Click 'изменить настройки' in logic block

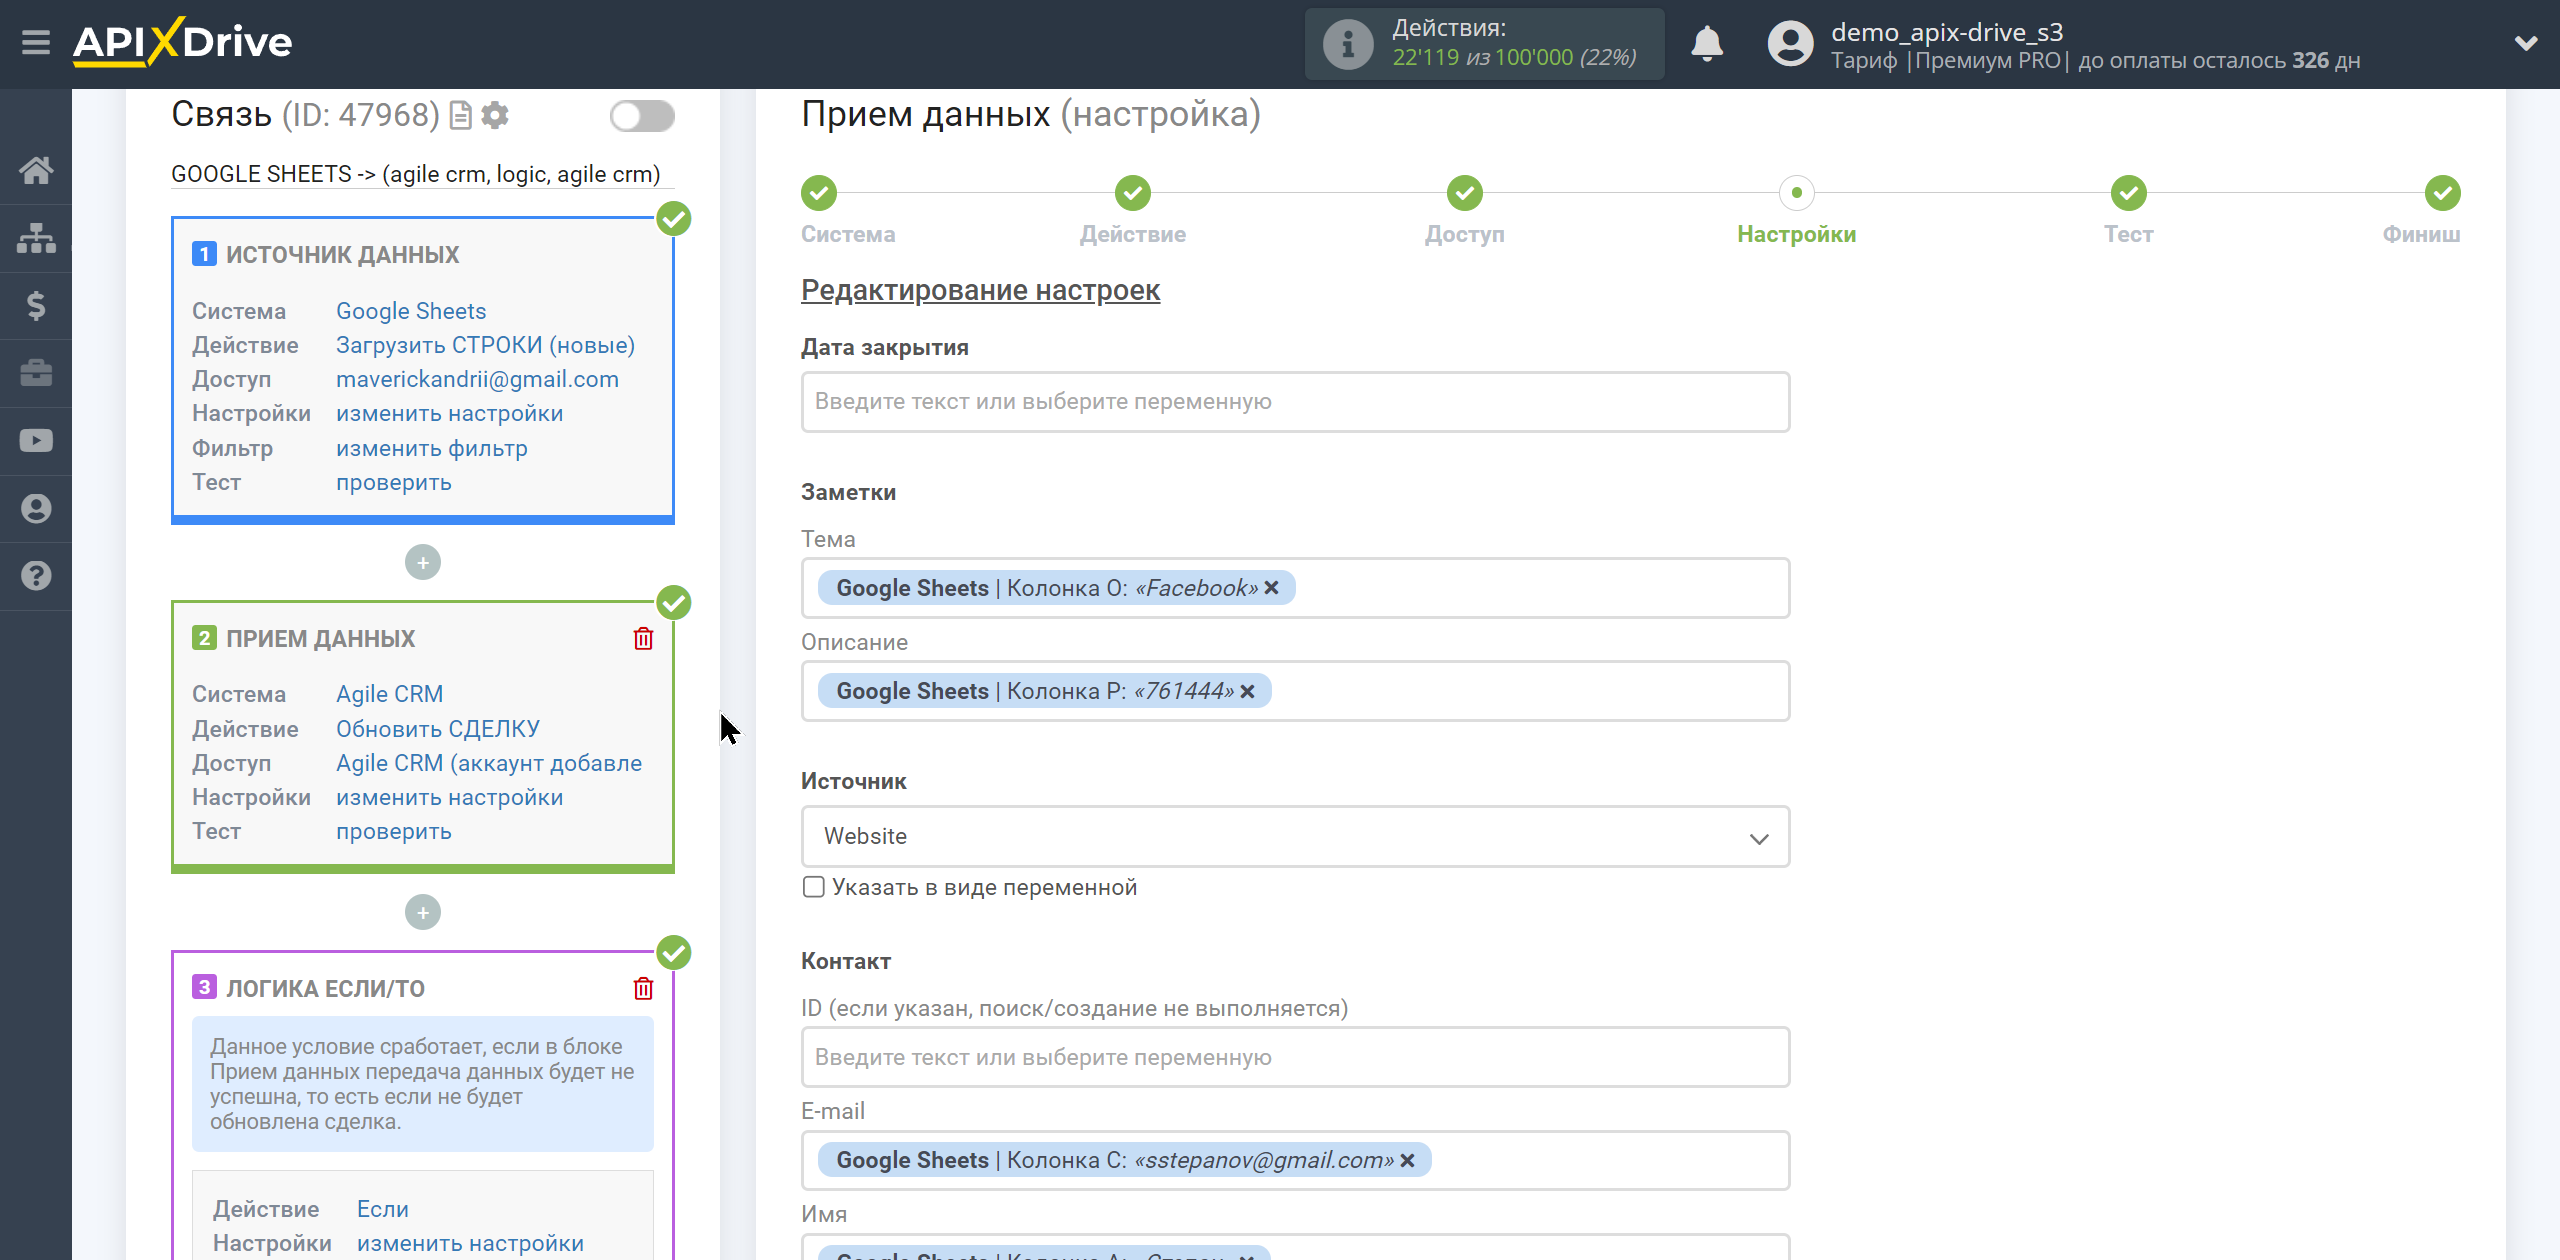point(470,1243)
